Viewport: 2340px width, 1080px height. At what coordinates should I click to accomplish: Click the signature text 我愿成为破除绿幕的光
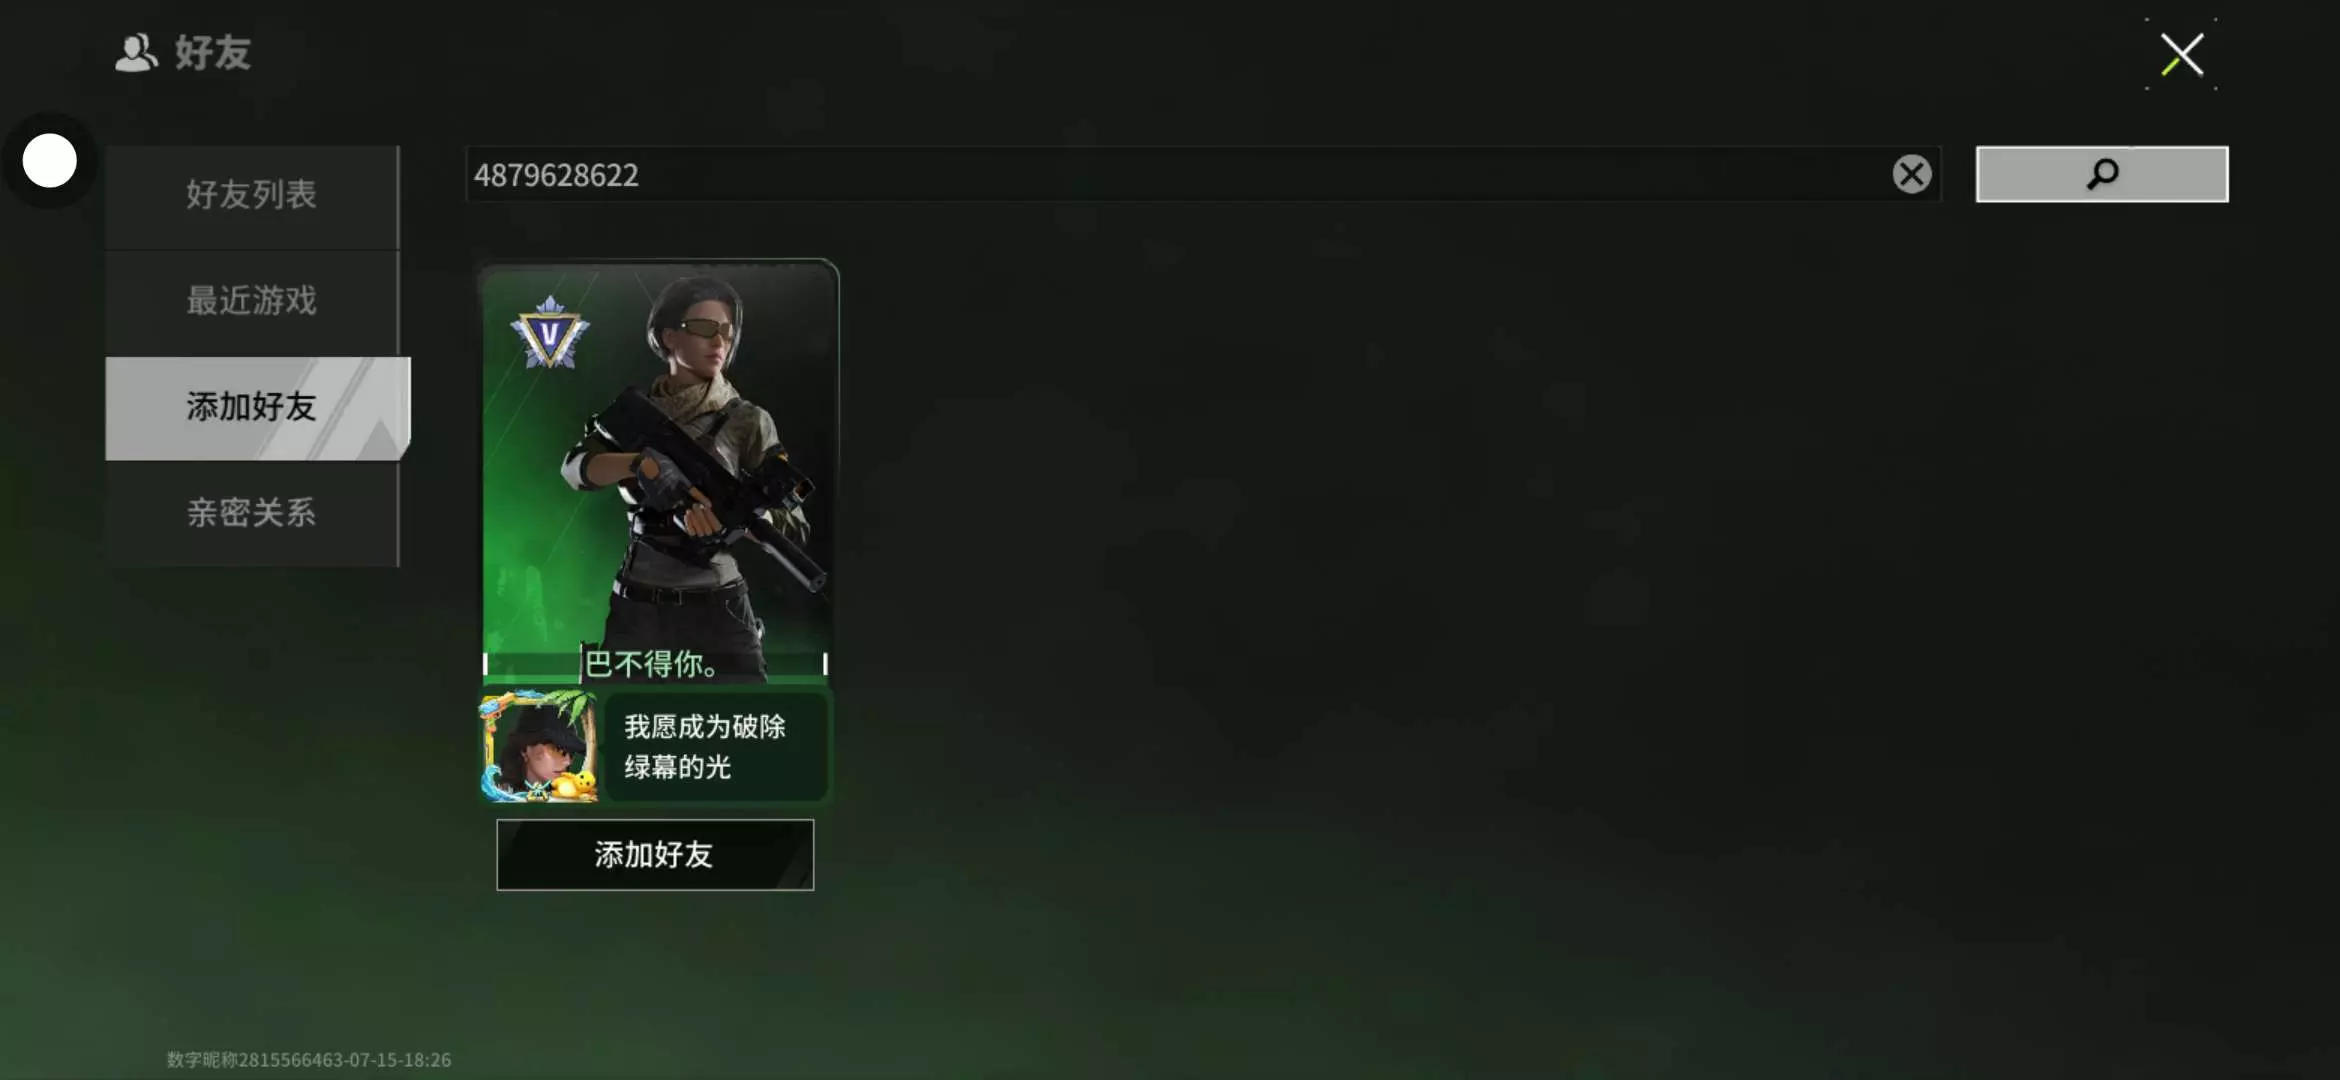[705, 747]
